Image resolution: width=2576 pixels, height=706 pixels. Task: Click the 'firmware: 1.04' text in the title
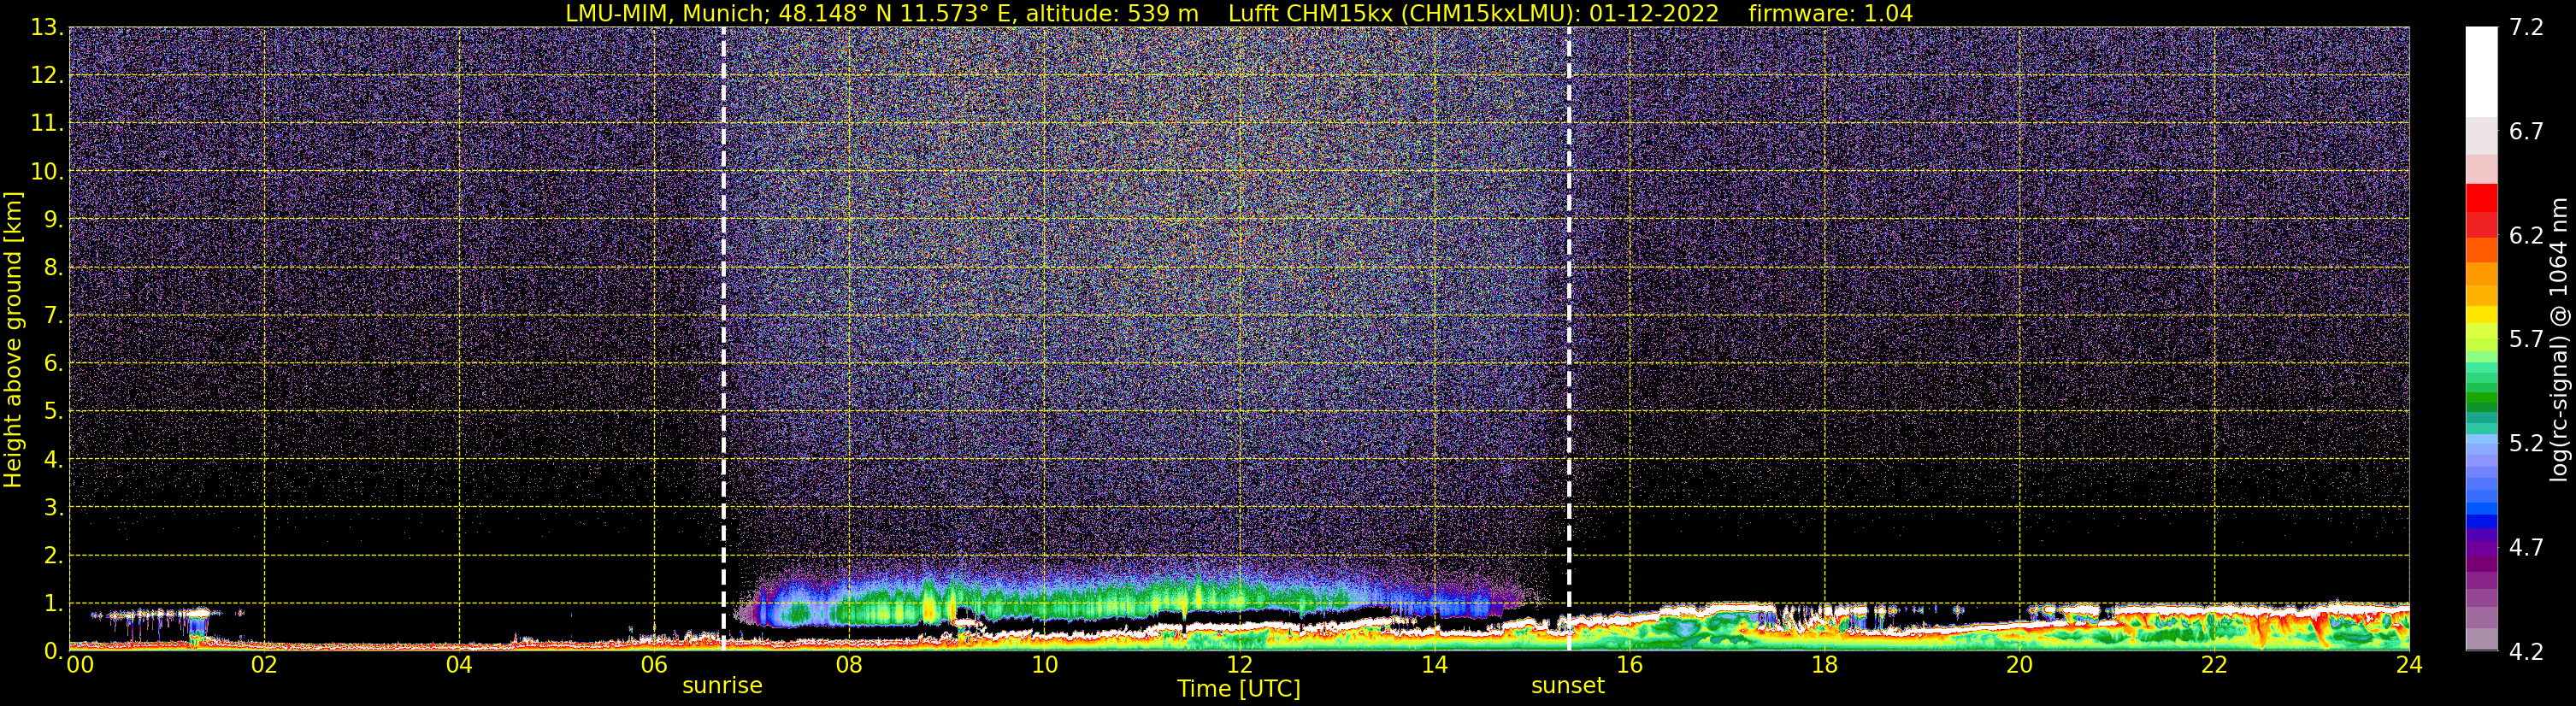point(1830,13)
